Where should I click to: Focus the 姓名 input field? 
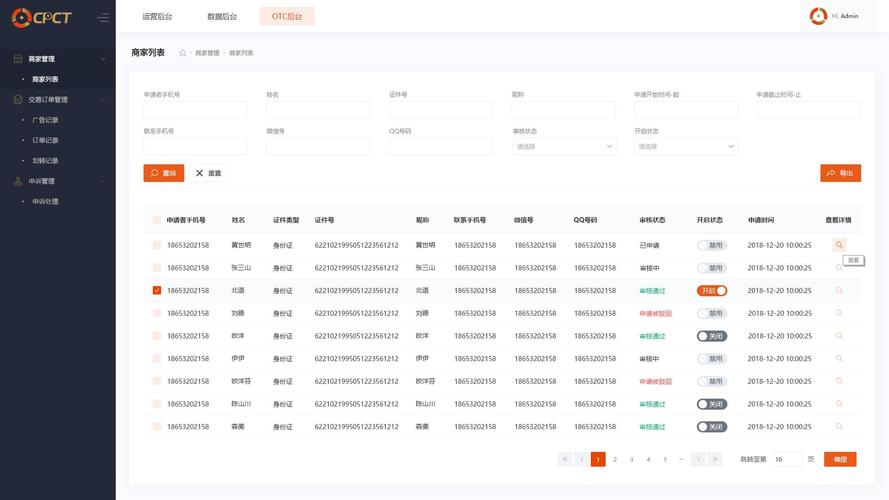[318, 109]
